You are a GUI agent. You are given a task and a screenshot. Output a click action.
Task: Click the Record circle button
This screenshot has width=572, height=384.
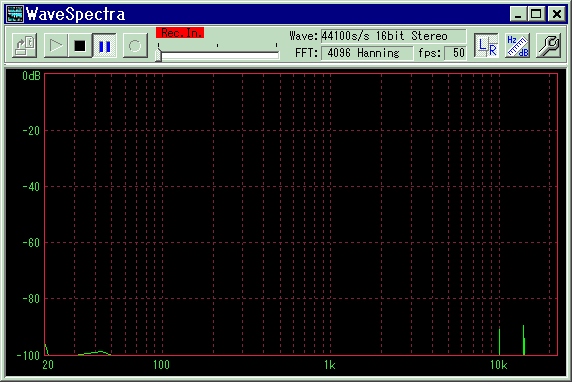tap(135, 46)
